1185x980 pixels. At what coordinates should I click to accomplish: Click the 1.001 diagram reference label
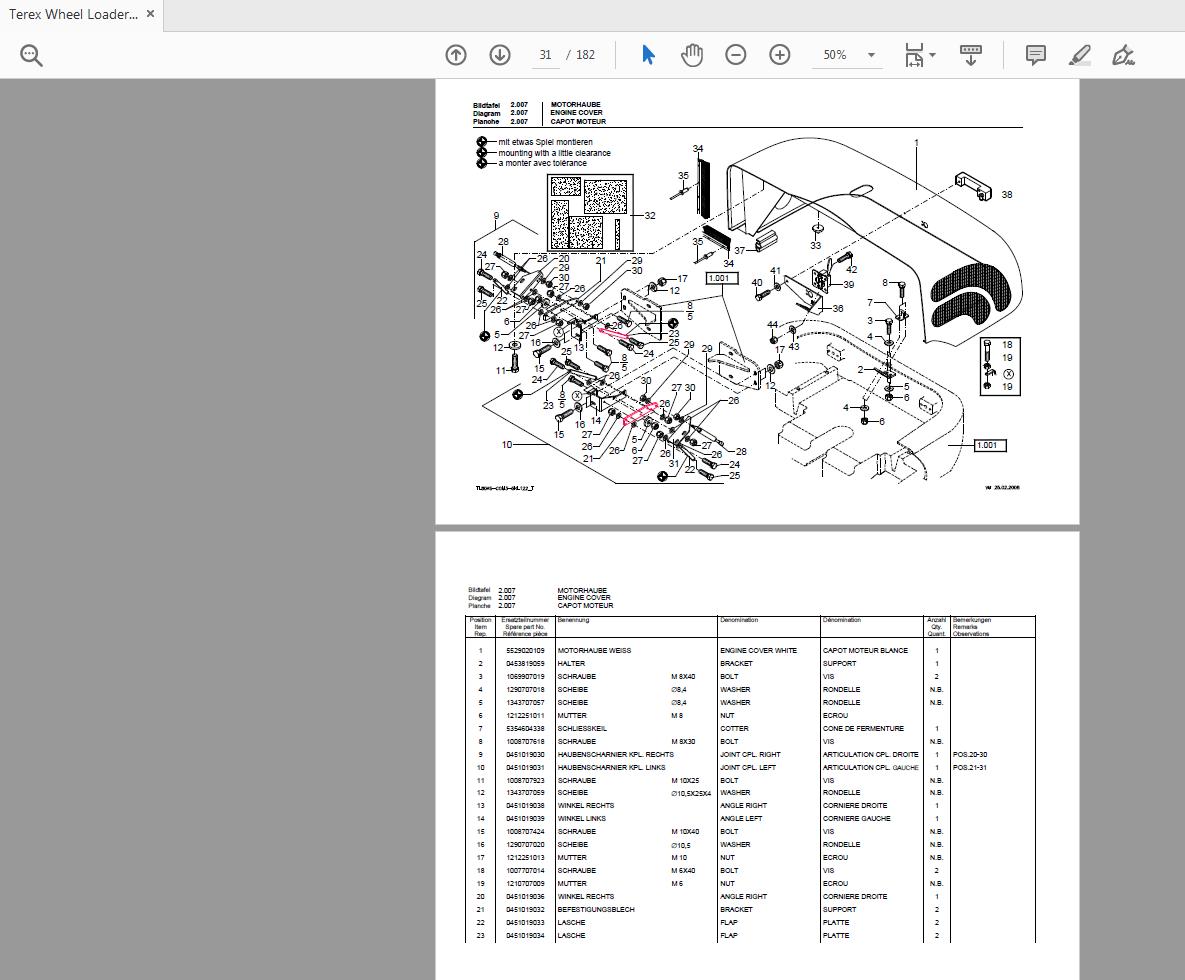coord(720,278)
